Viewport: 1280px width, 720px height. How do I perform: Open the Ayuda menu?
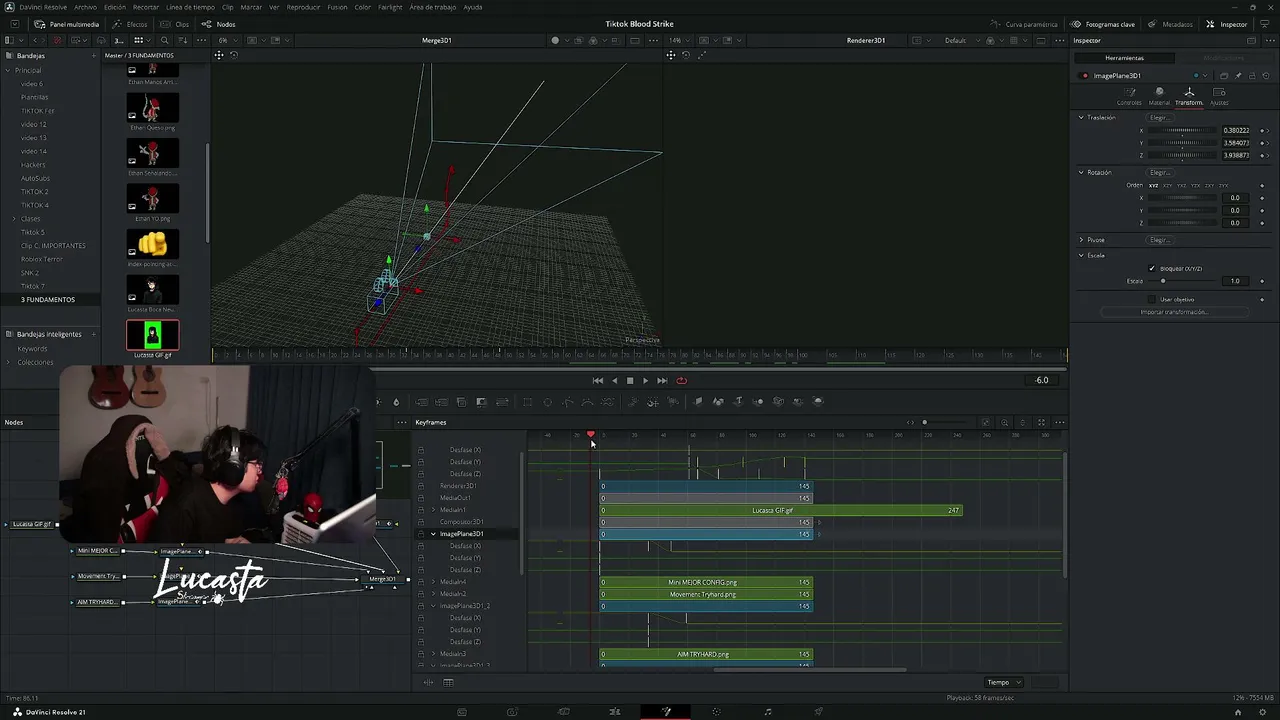coord(473,7)
